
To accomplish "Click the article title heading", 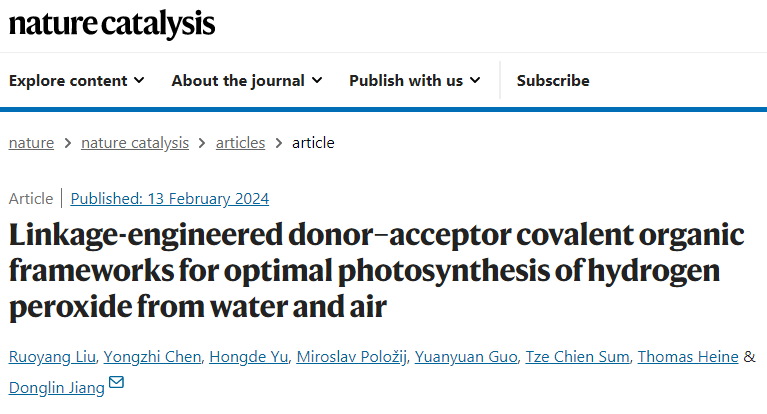I will (377, 271).
